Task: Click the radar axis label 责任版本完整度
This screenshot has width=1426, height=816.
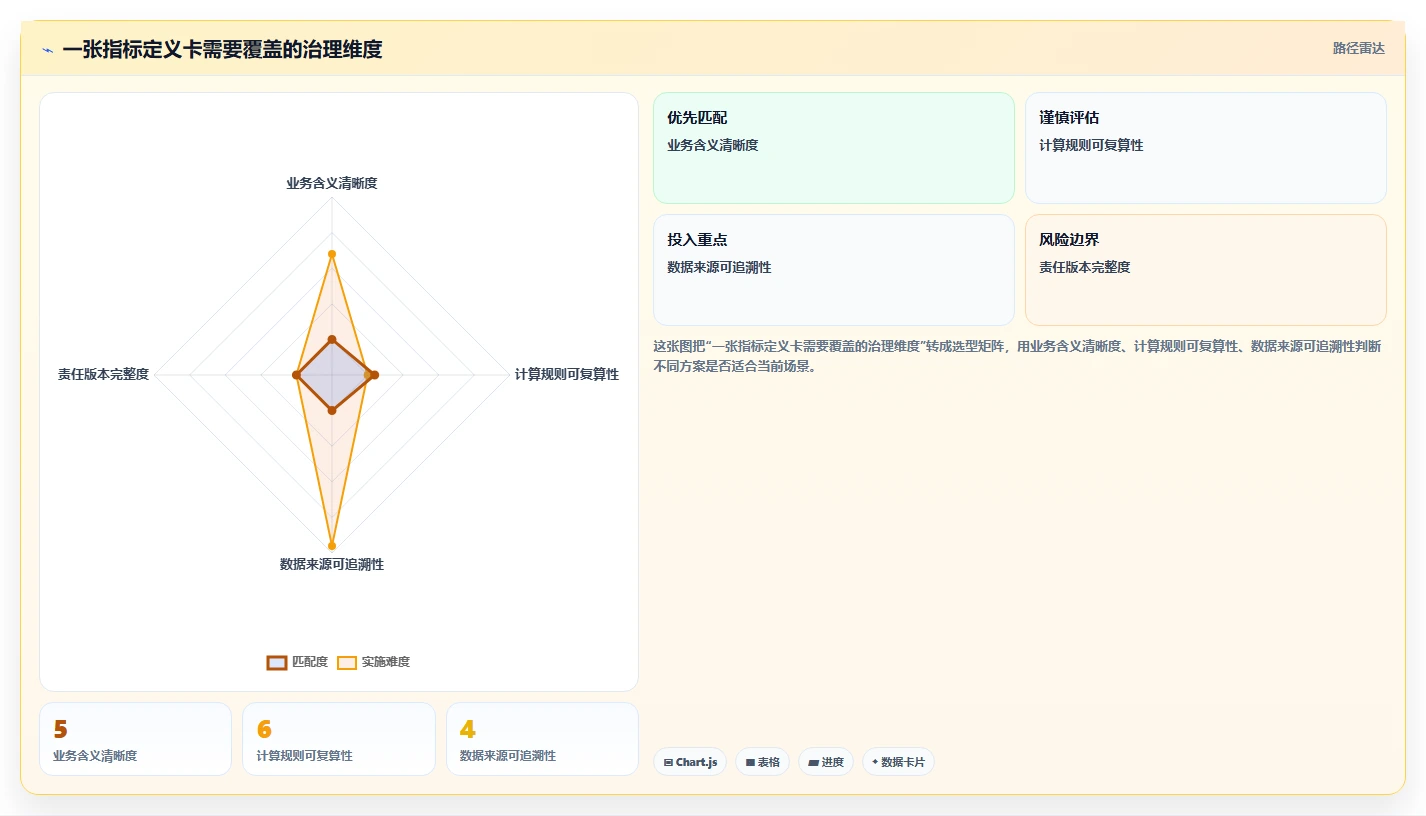Action: (x=103, y=374)
